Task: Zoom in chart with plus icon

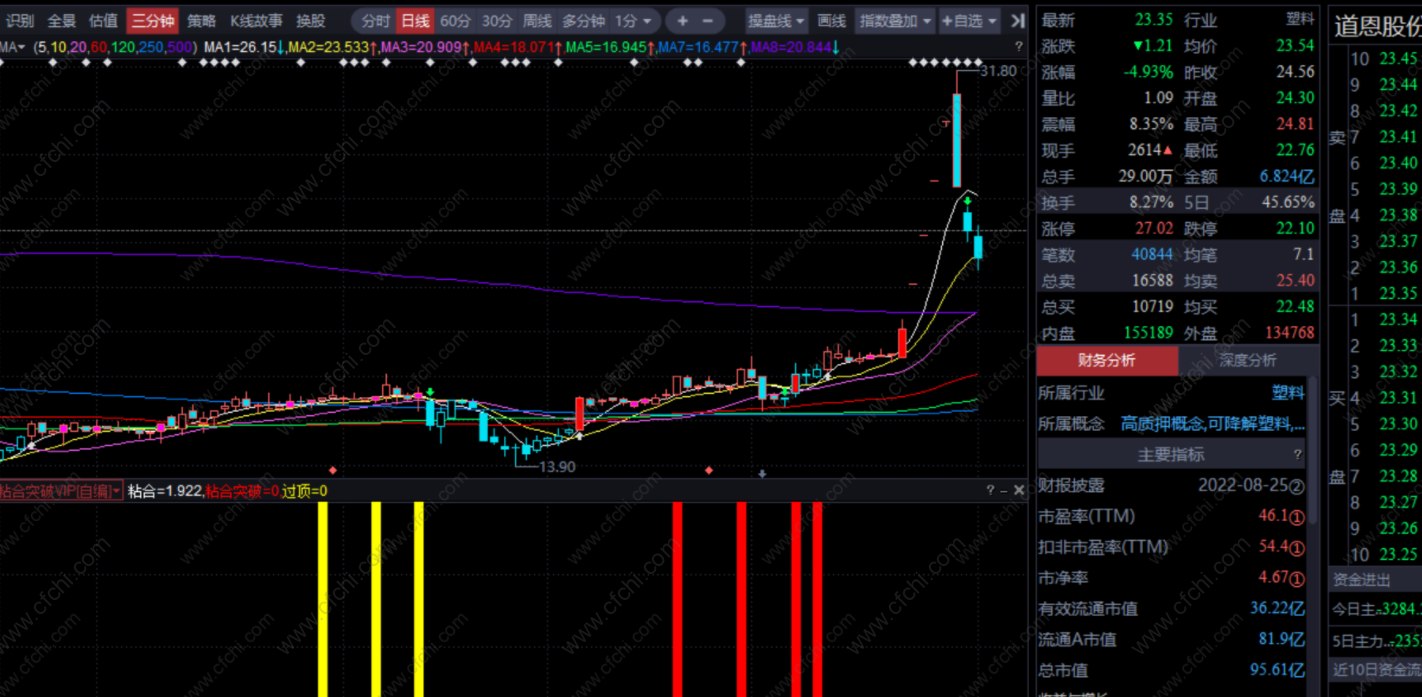Action: pos(683,20)
